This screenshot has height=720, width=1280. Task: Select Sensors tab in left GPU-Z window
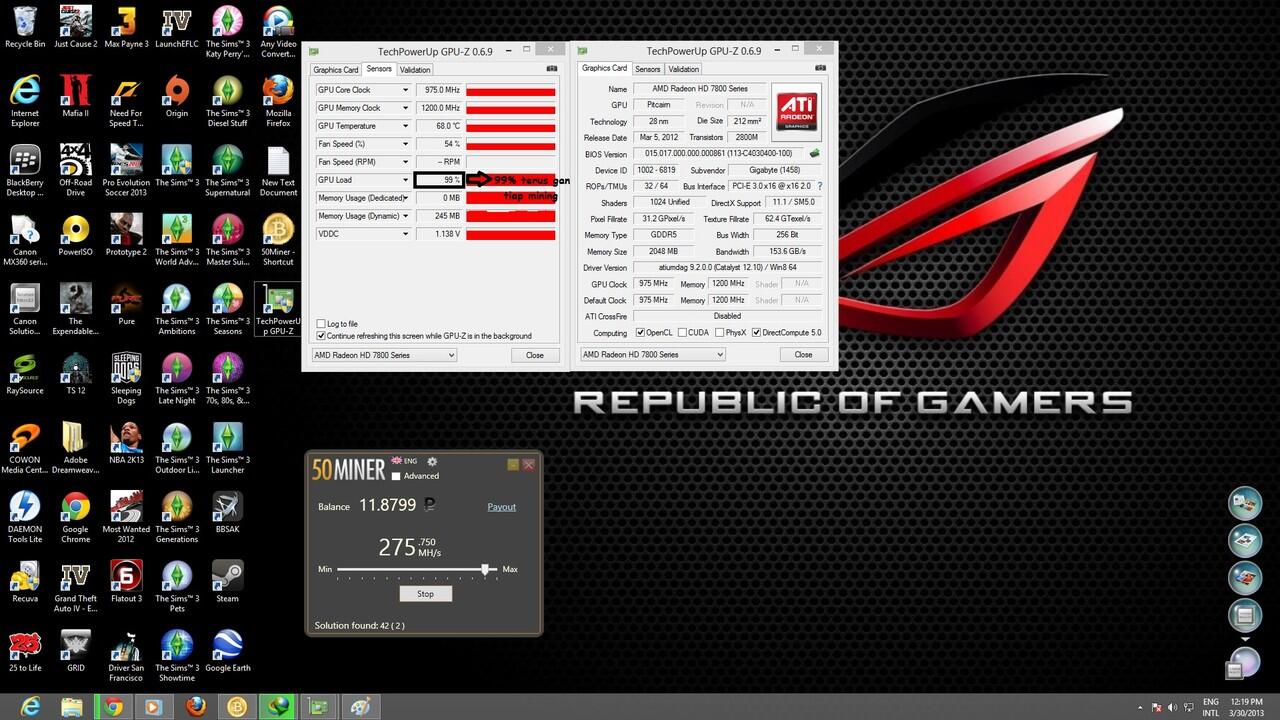(379, 69)
